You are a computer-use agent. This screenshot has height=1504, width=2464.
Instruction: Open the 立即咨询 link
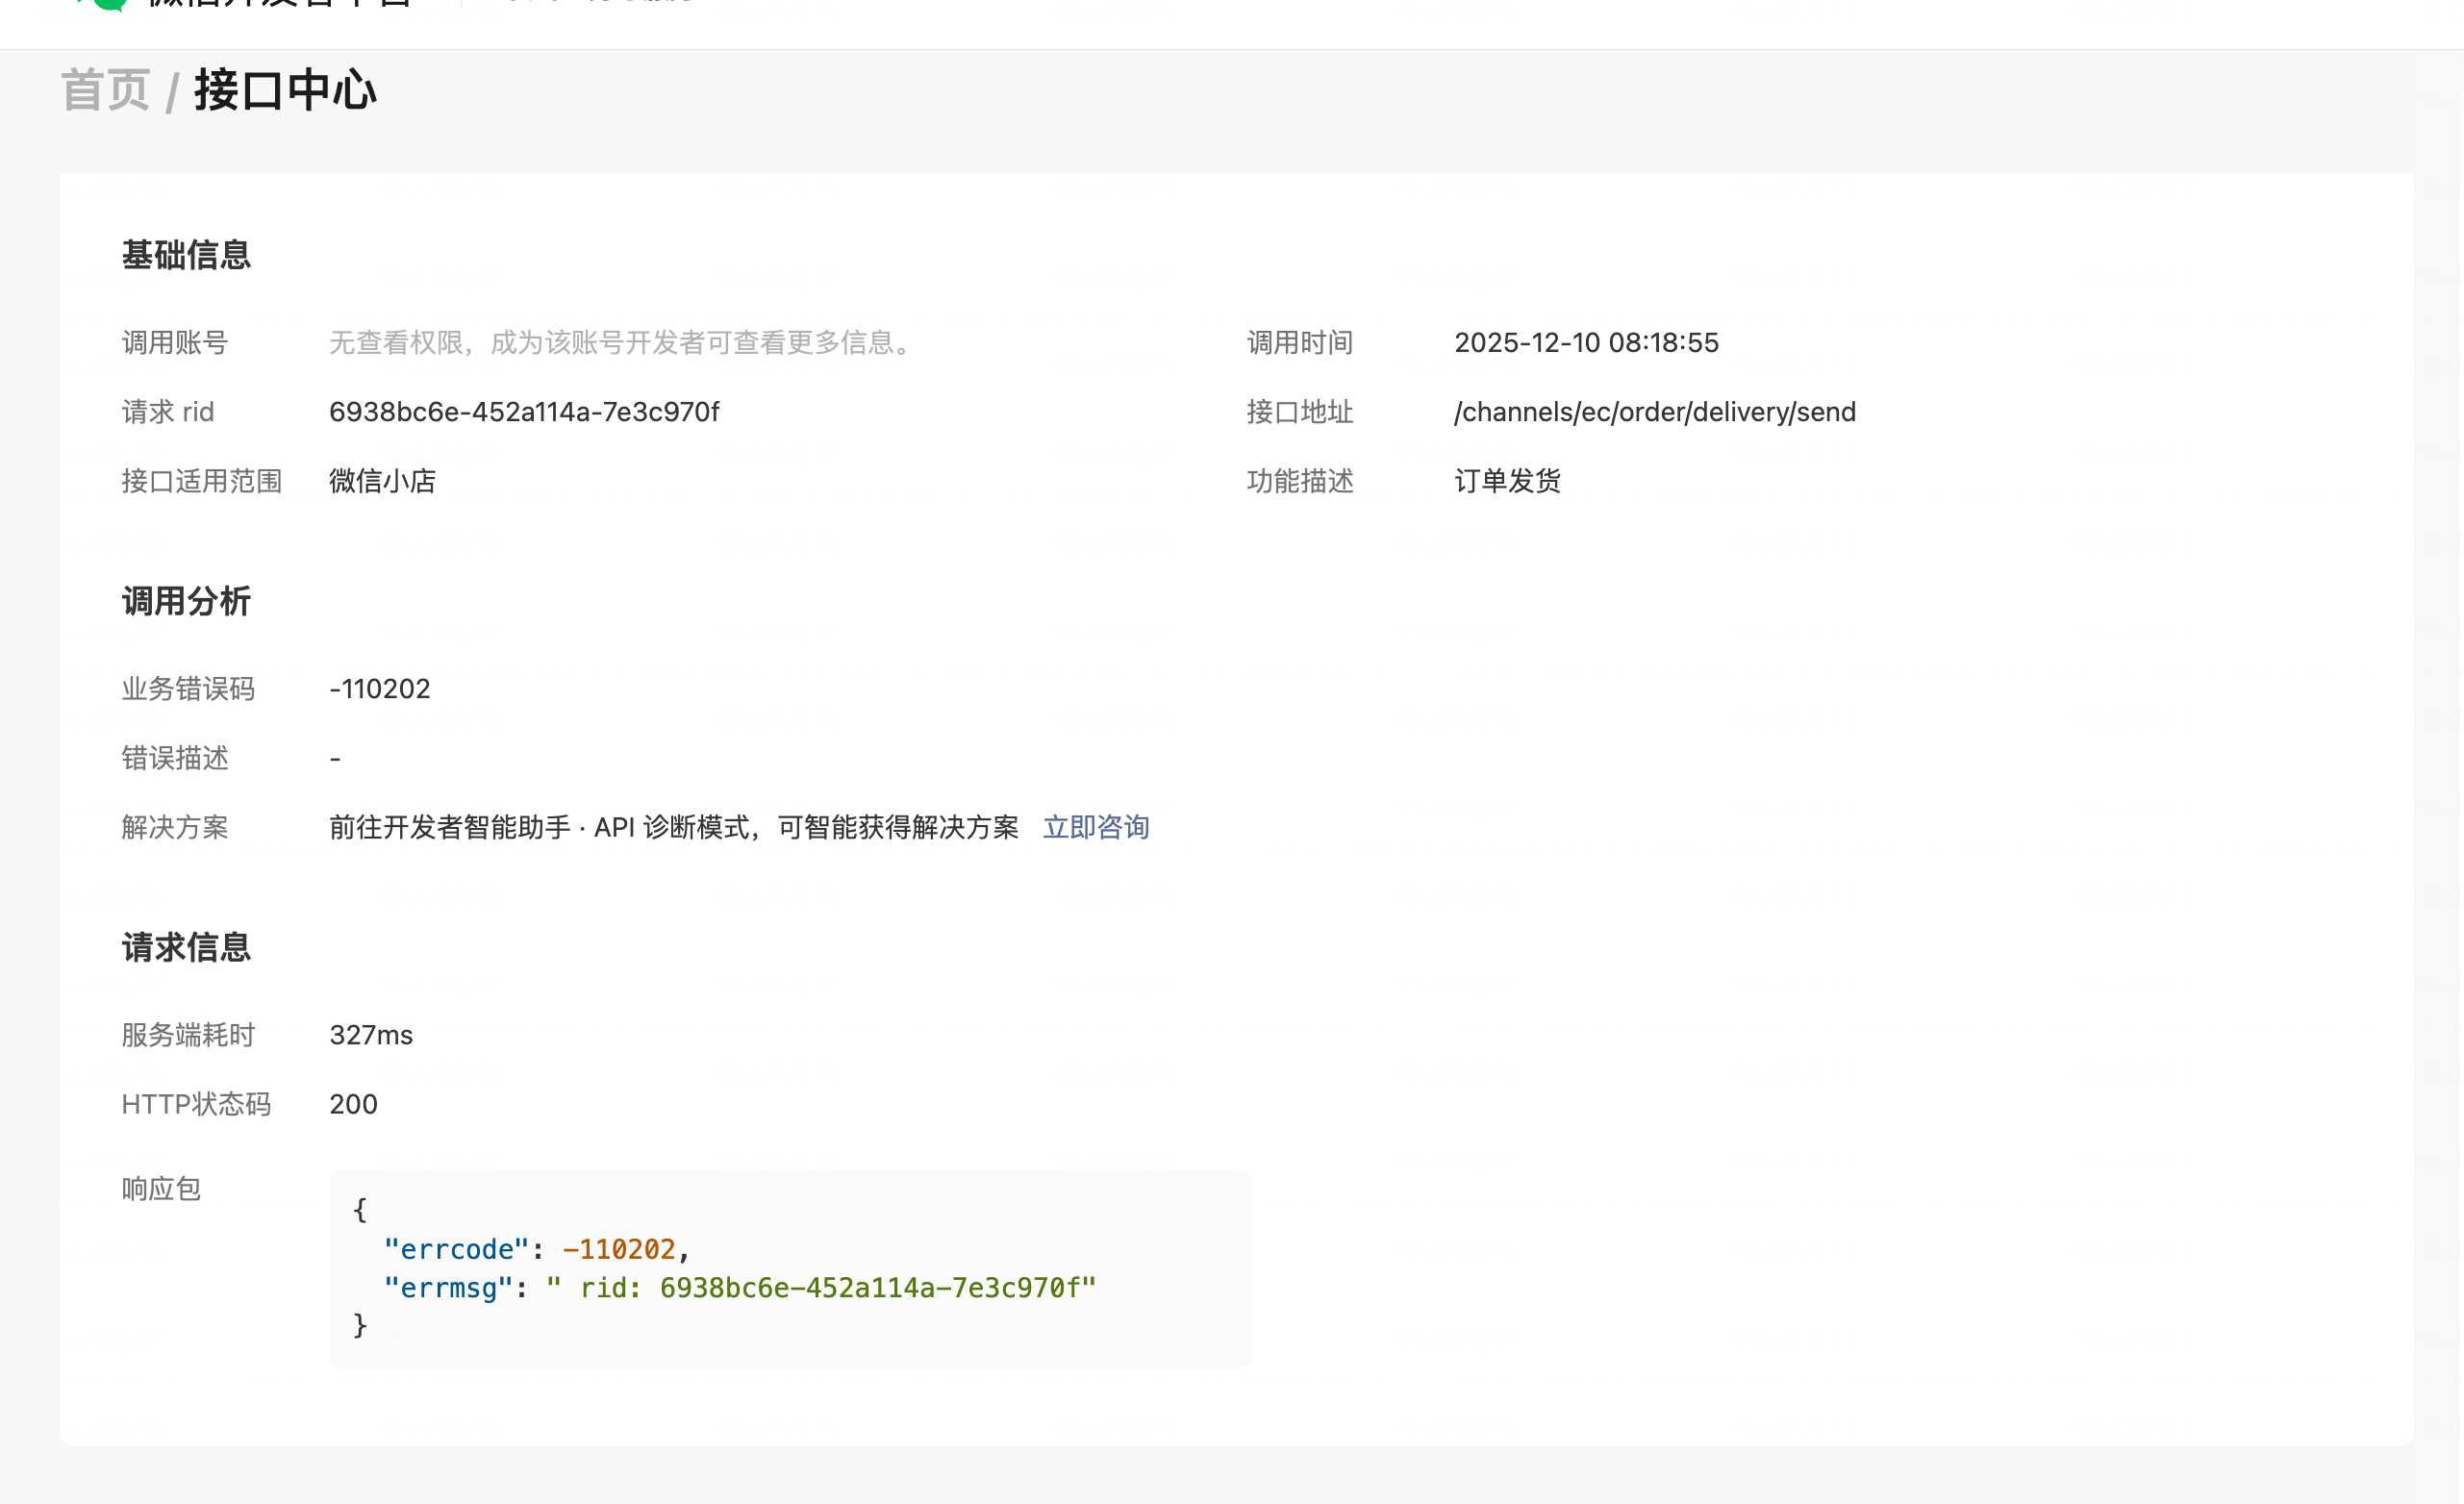point(1096,827)
